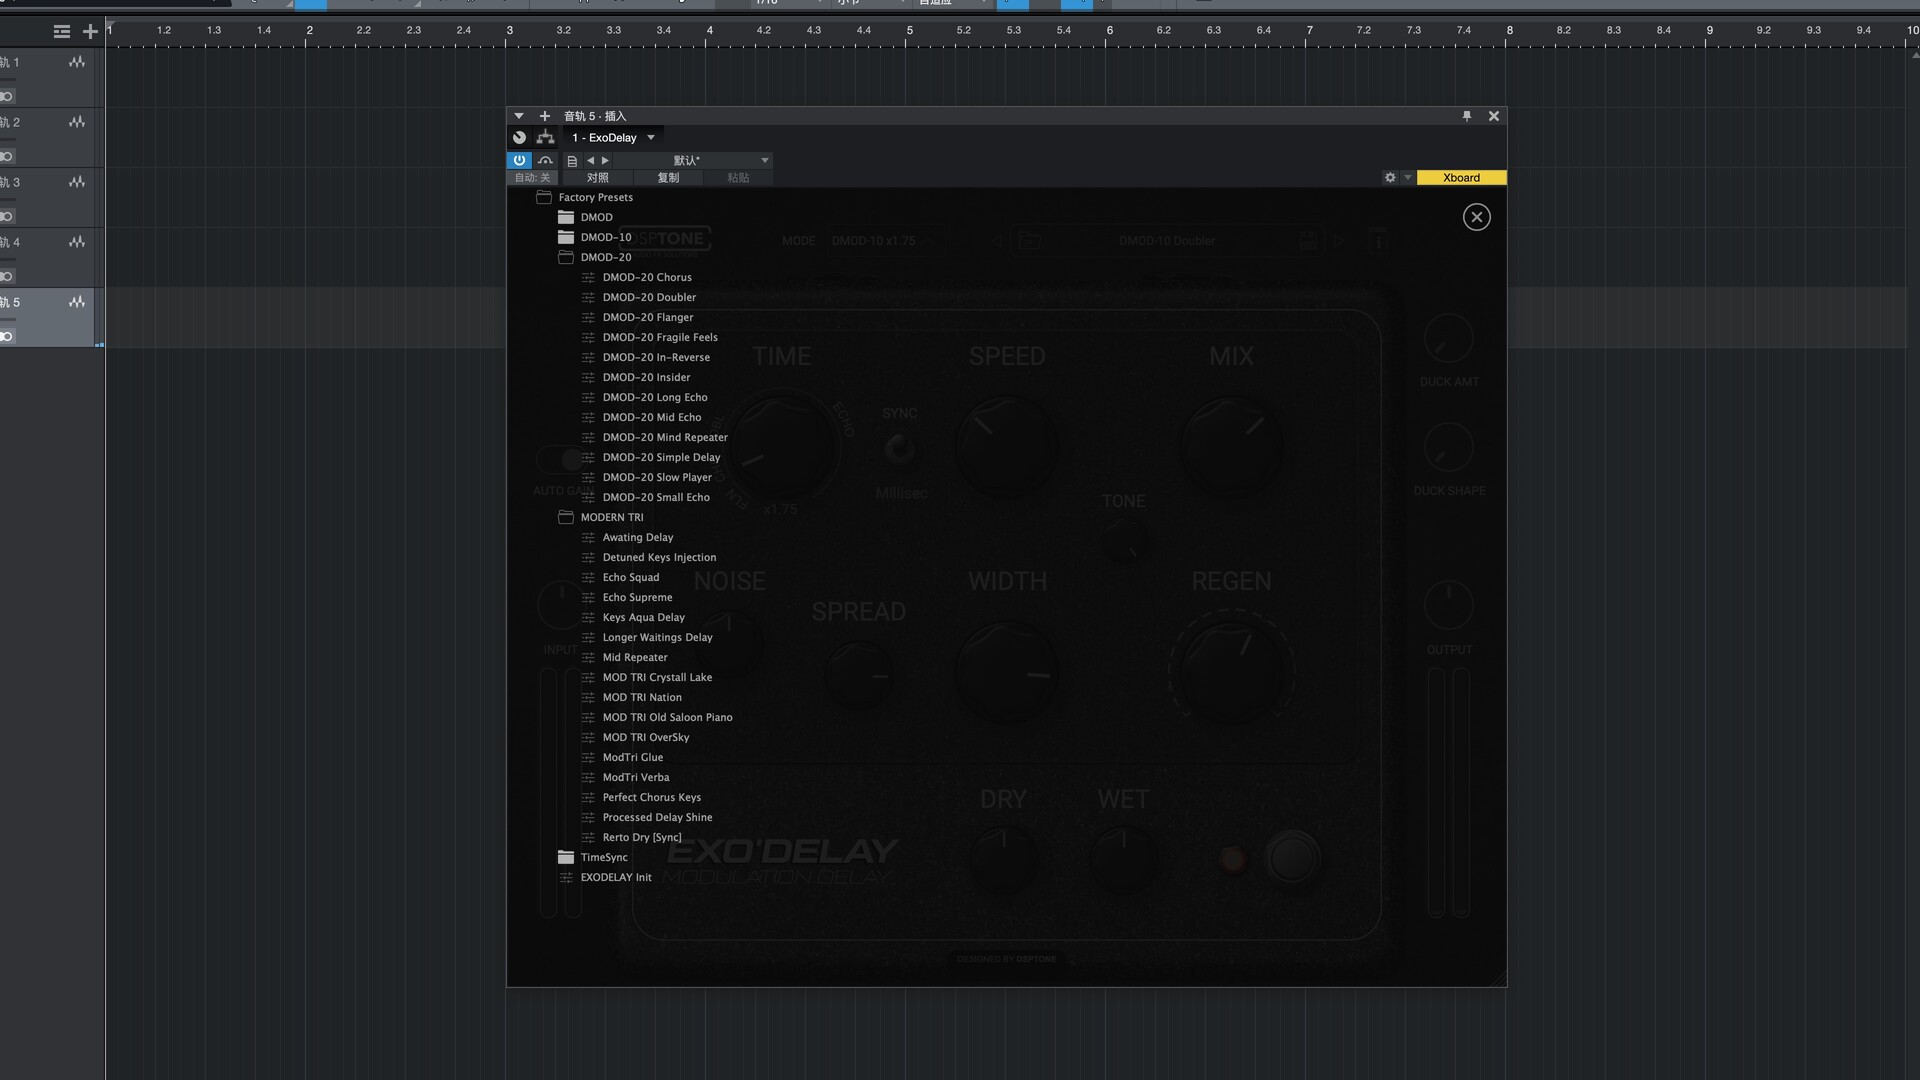Click the 复制 copy button
This screenshot has height=1080, width=1920.
(668, 177)
